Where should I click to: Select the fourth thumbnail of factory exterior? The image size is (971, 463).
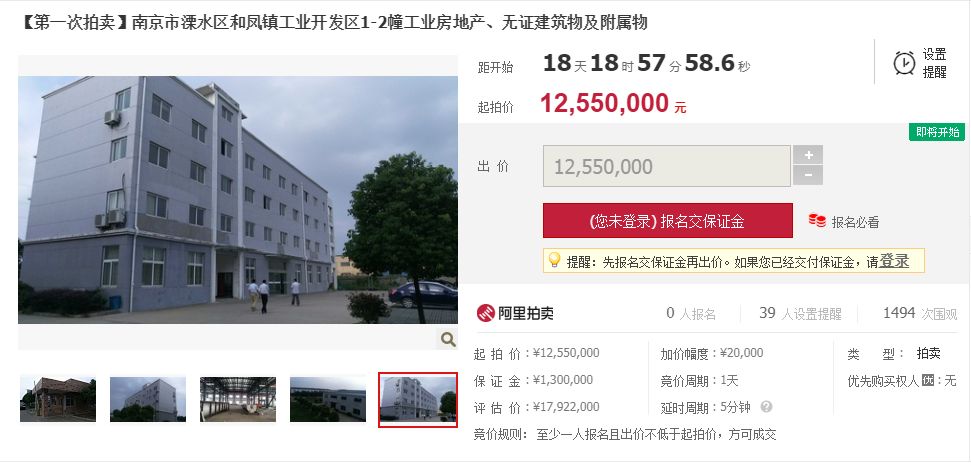pos(328,399)
